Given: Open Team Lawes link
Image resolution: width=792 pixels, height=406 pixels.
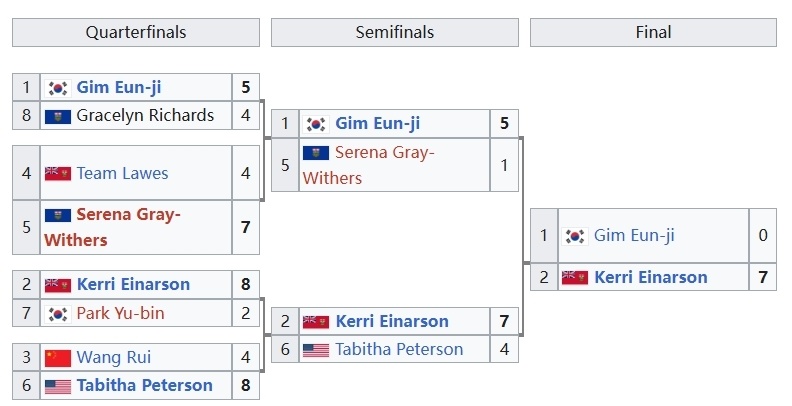Looking at the screenshot, I should (x=122, y=174).
